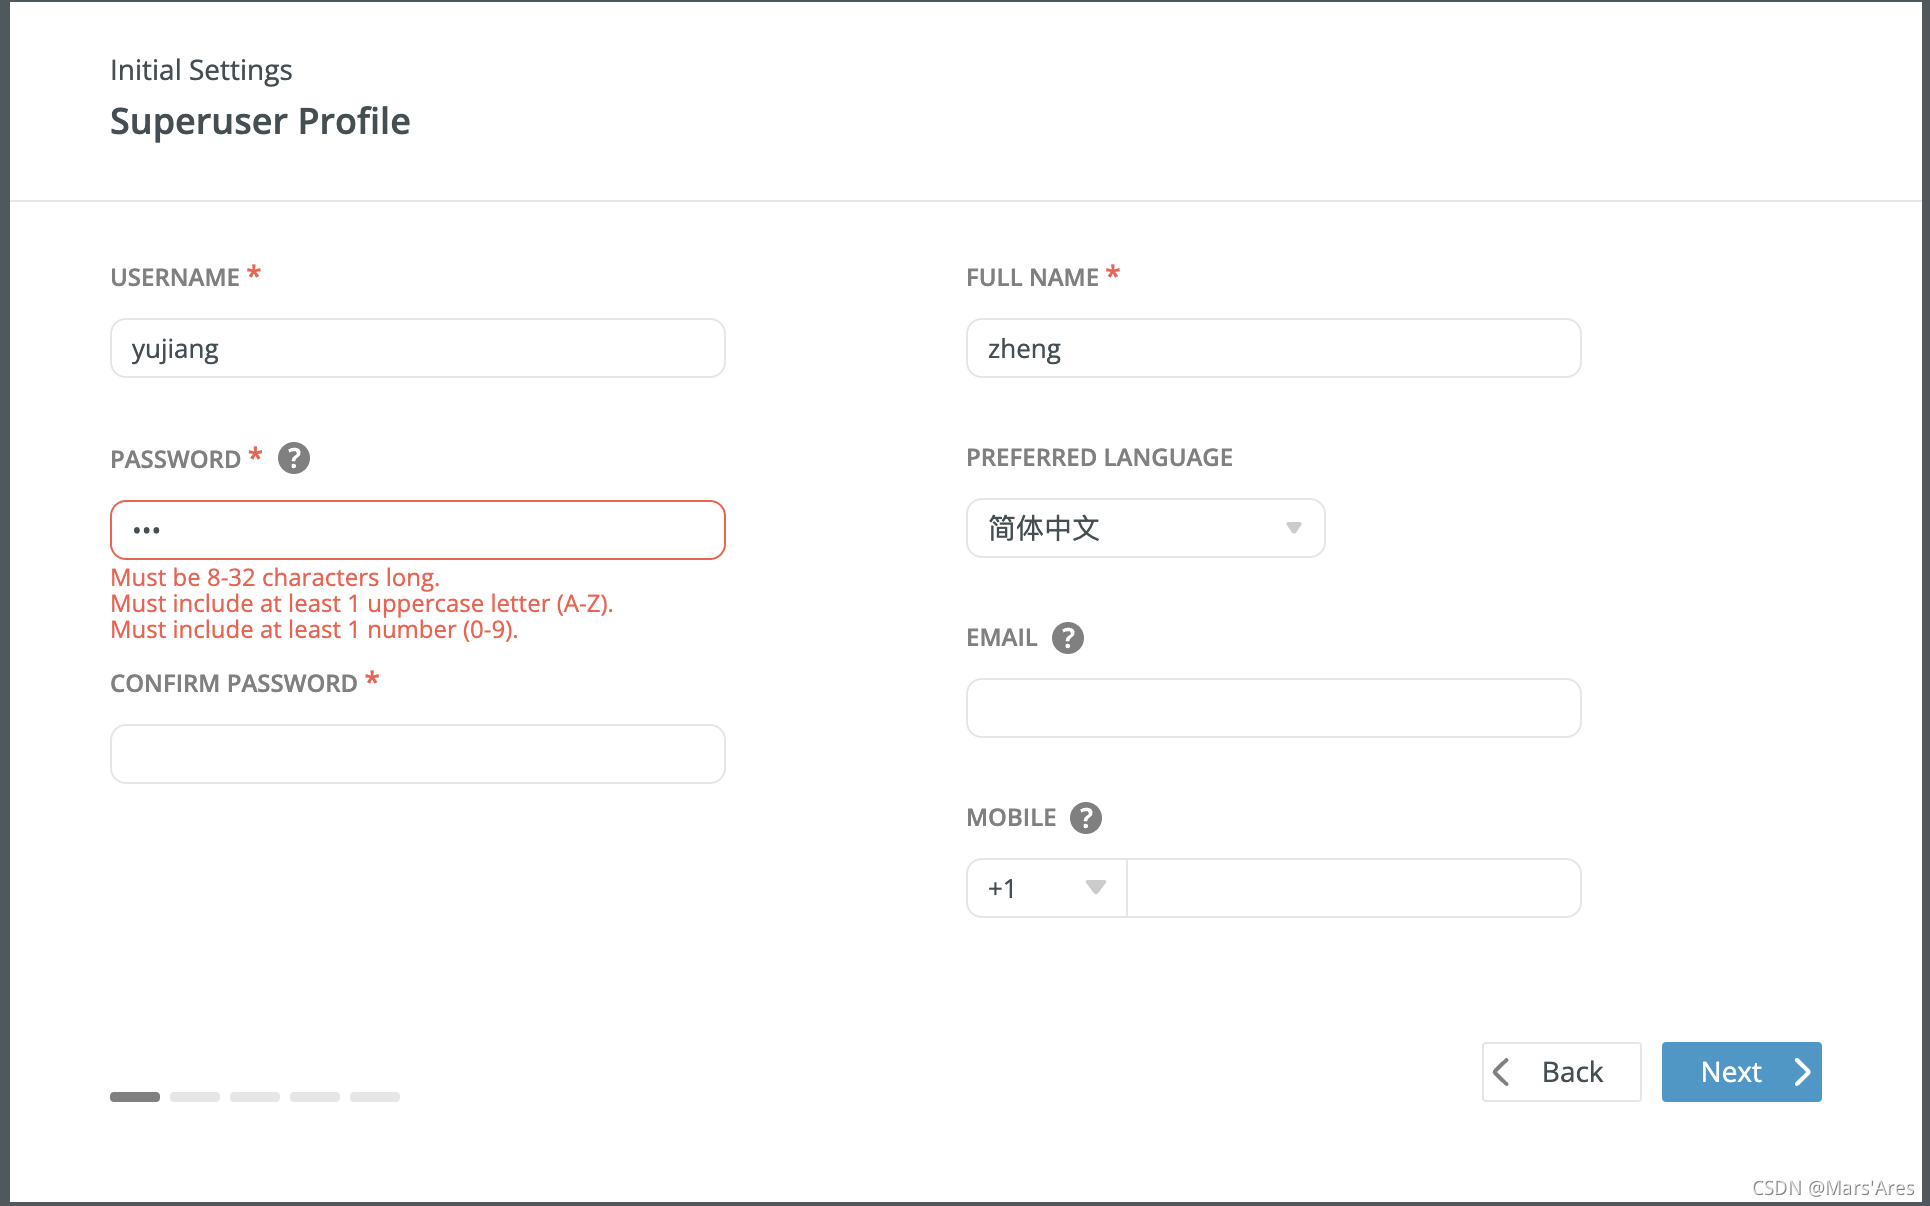Open the Preferred Language dropdown arrow
This screenshot has height=1206, width=1930.
[x=1293, y=528]
